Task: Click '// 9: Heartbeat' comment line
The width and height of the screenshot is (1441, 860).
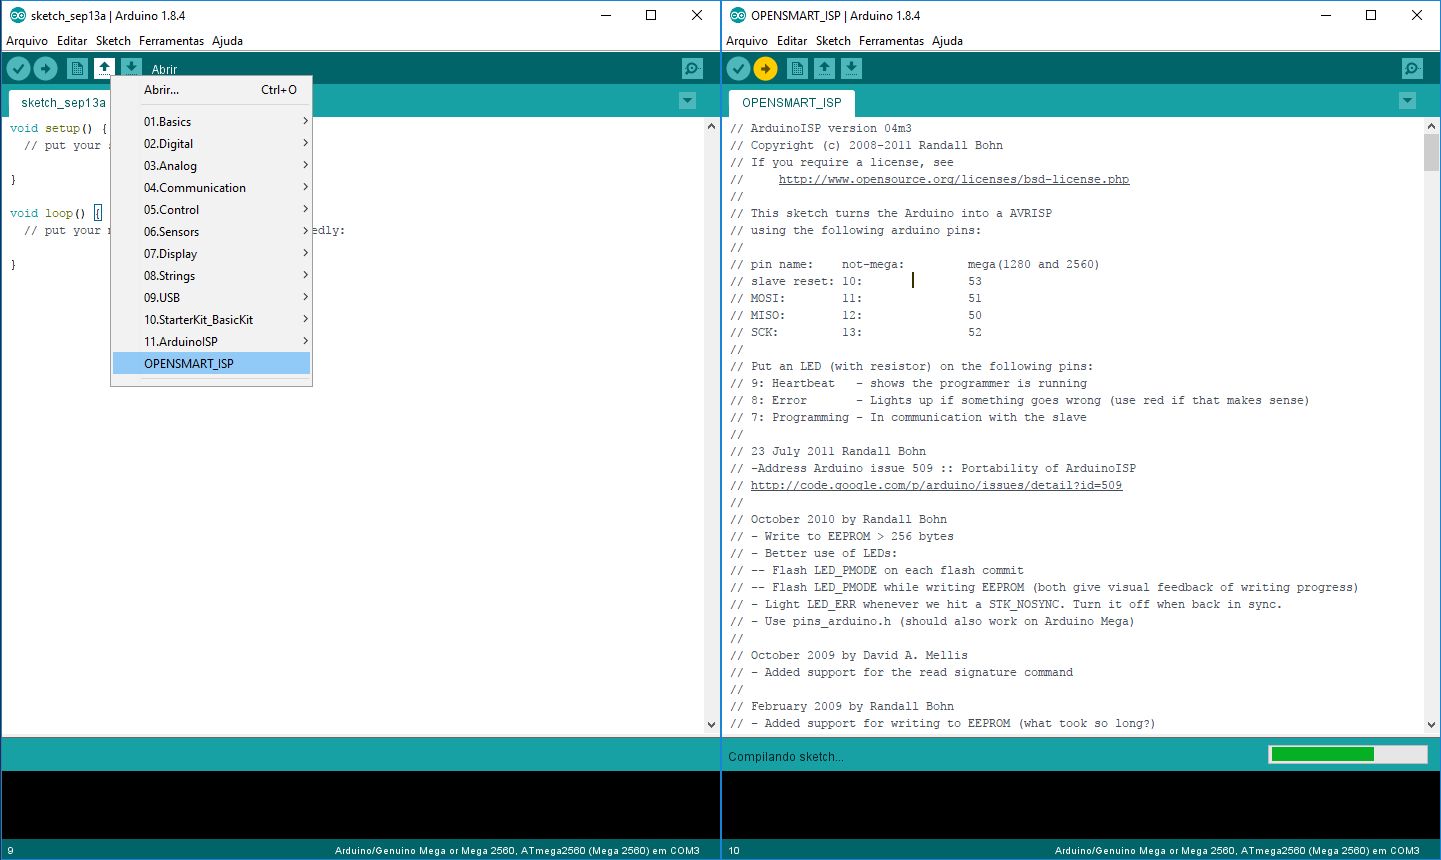Action: [908, 384]
